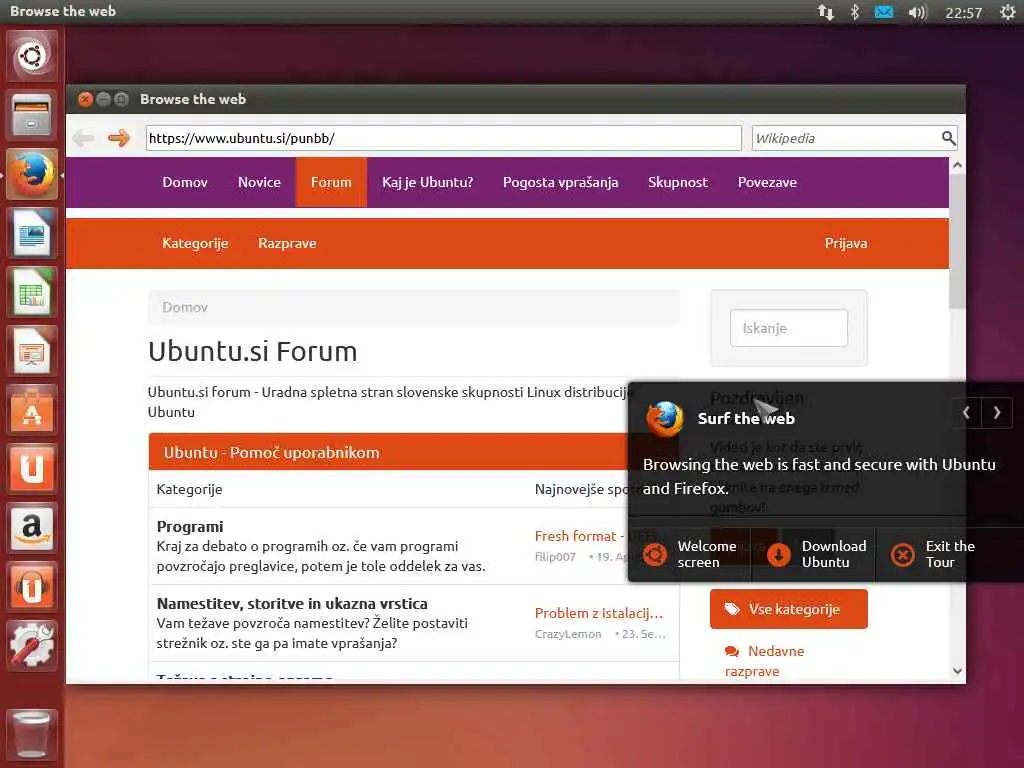Open System Settings in the launcher
This screenshot has width=1024, height=768.
click(31, 645)
